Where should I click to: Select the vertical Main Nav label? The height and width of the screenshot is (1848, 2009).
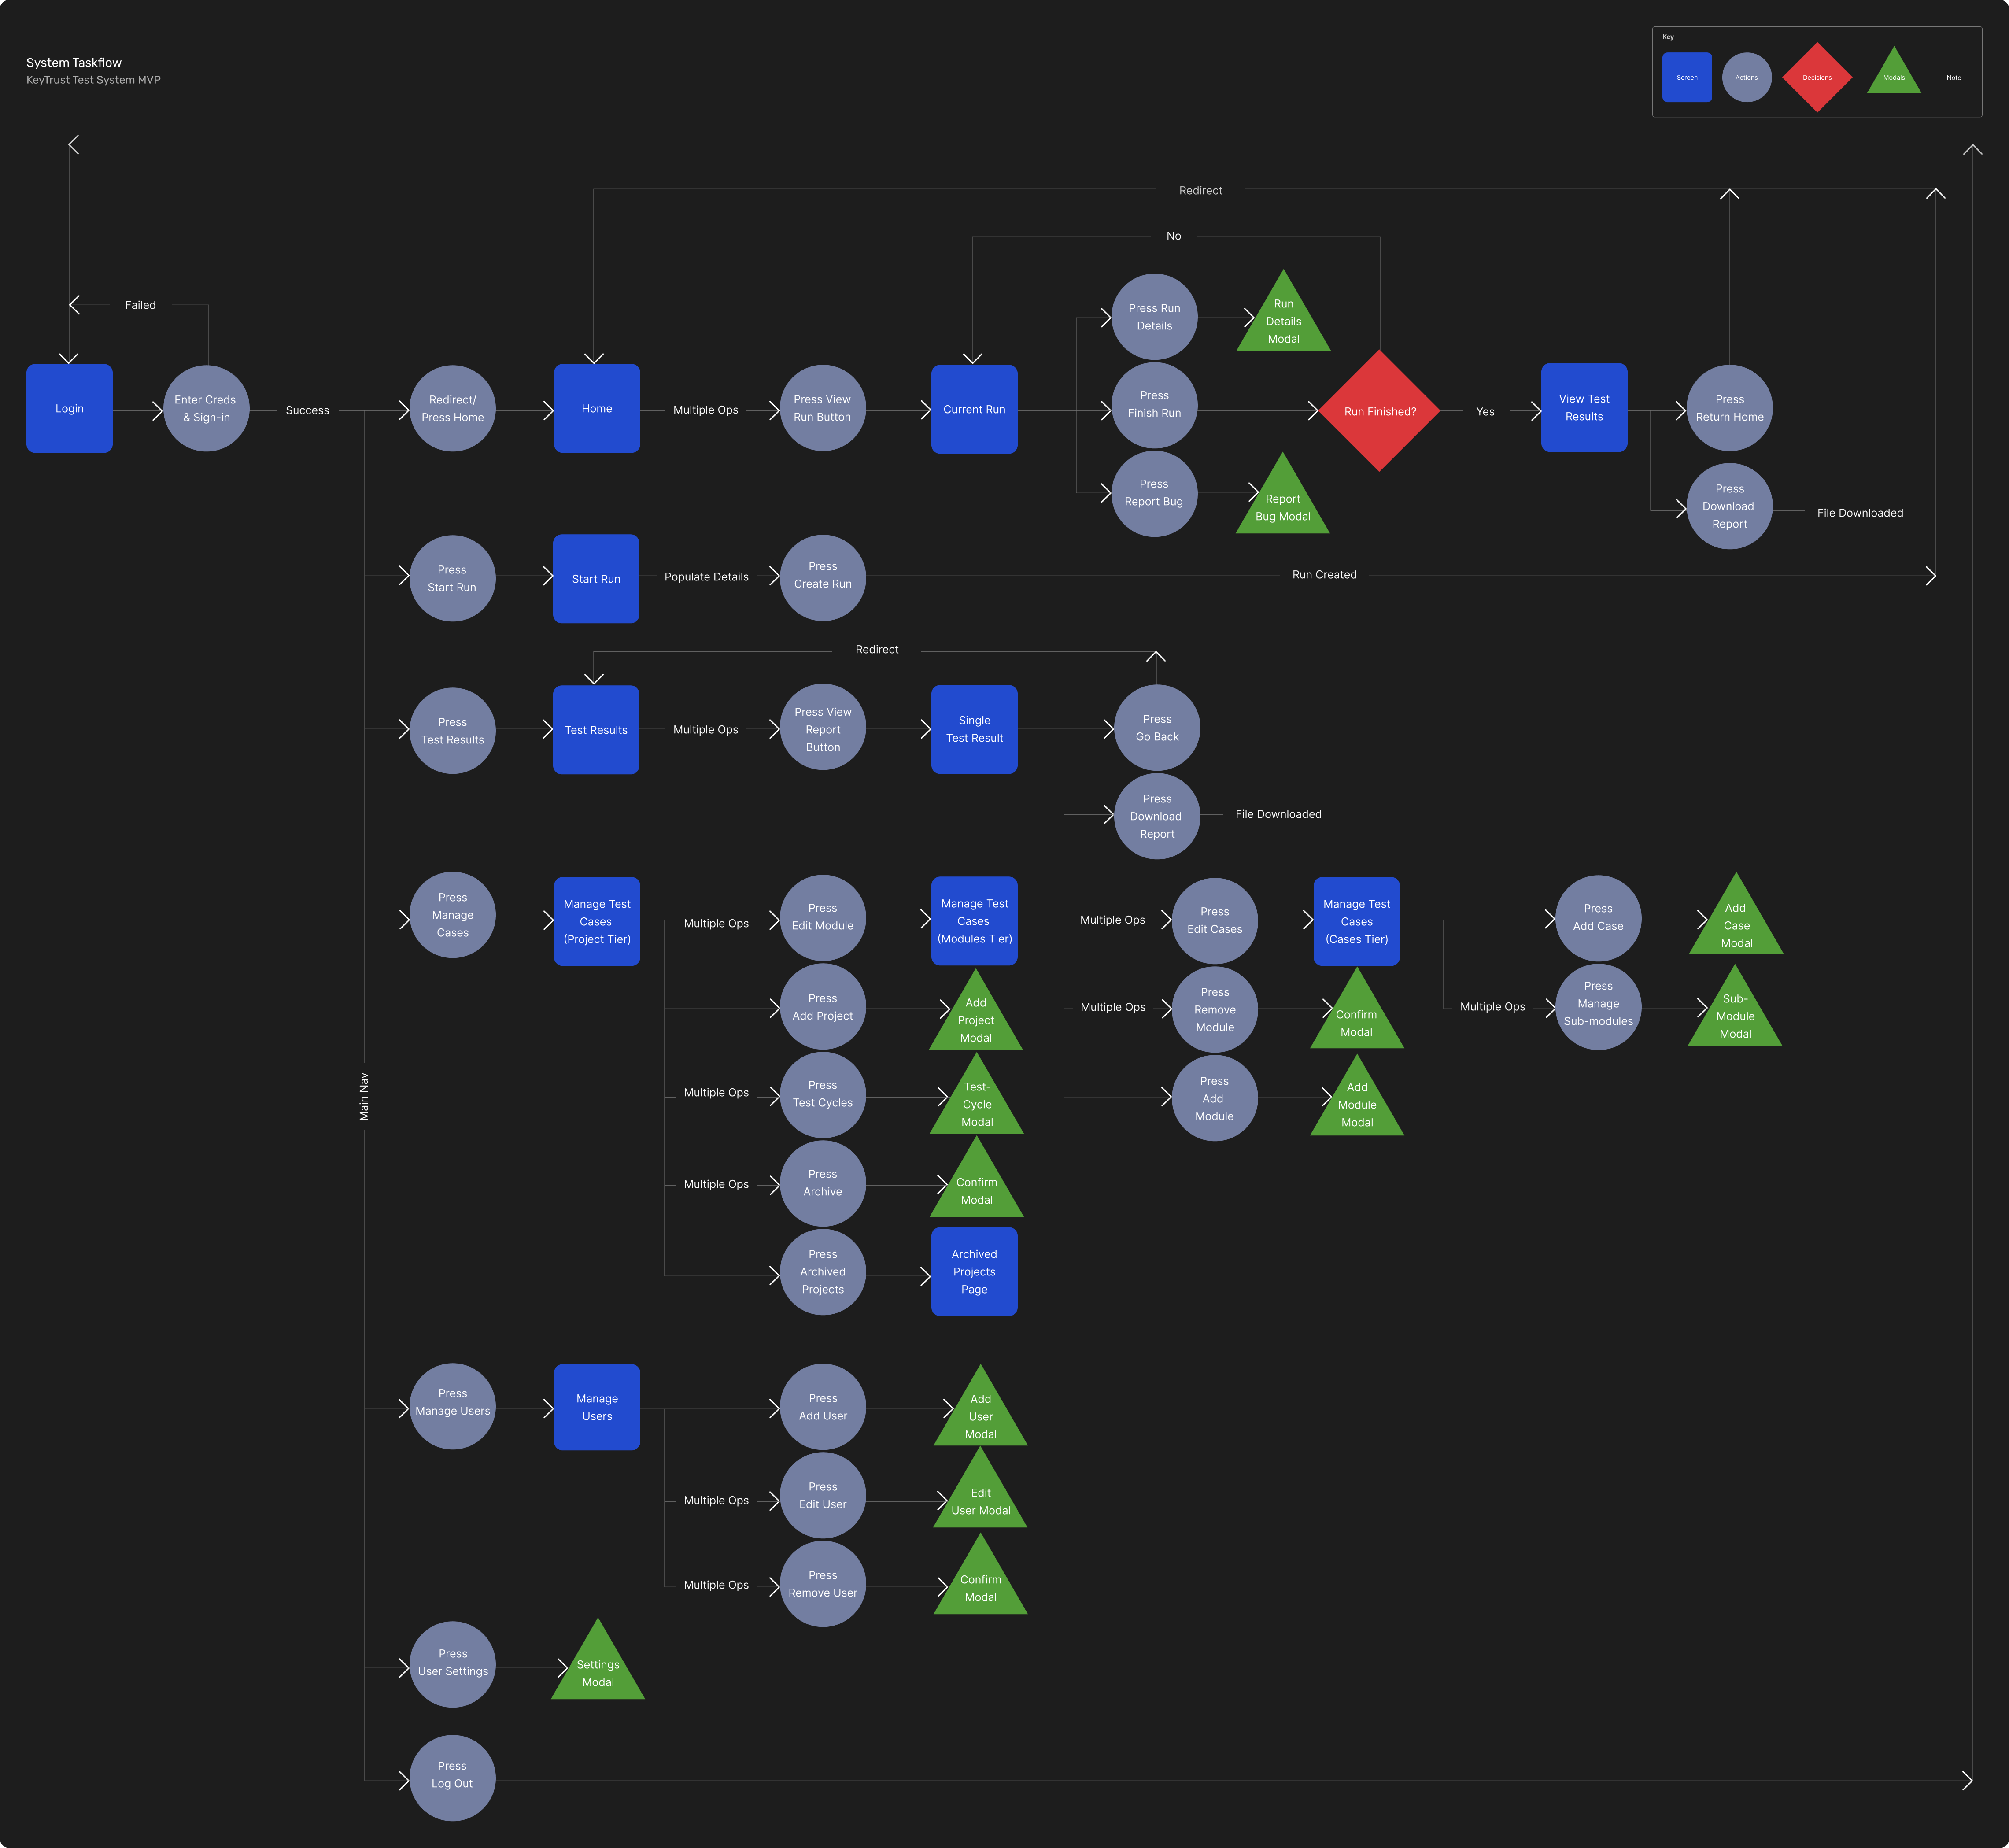click(364, 1096)
